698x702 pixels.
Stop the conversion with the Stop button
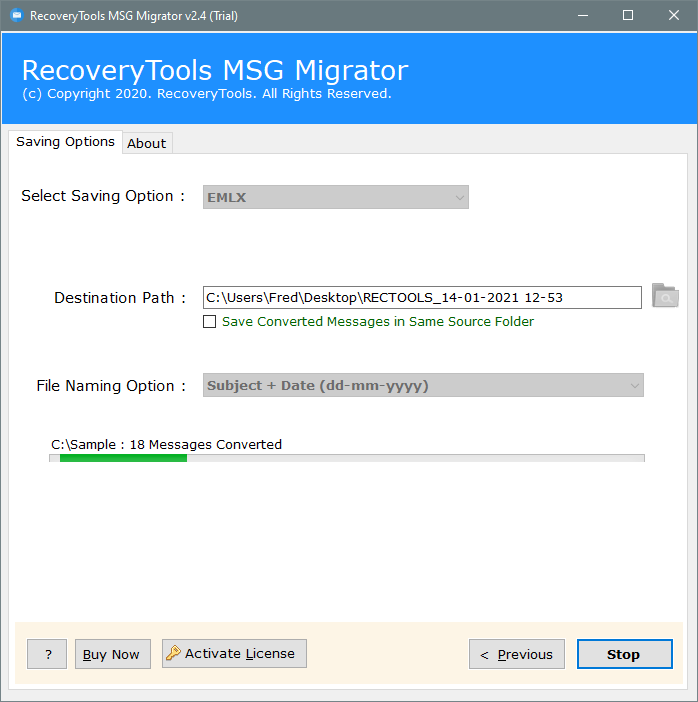(x=625, y=654)
